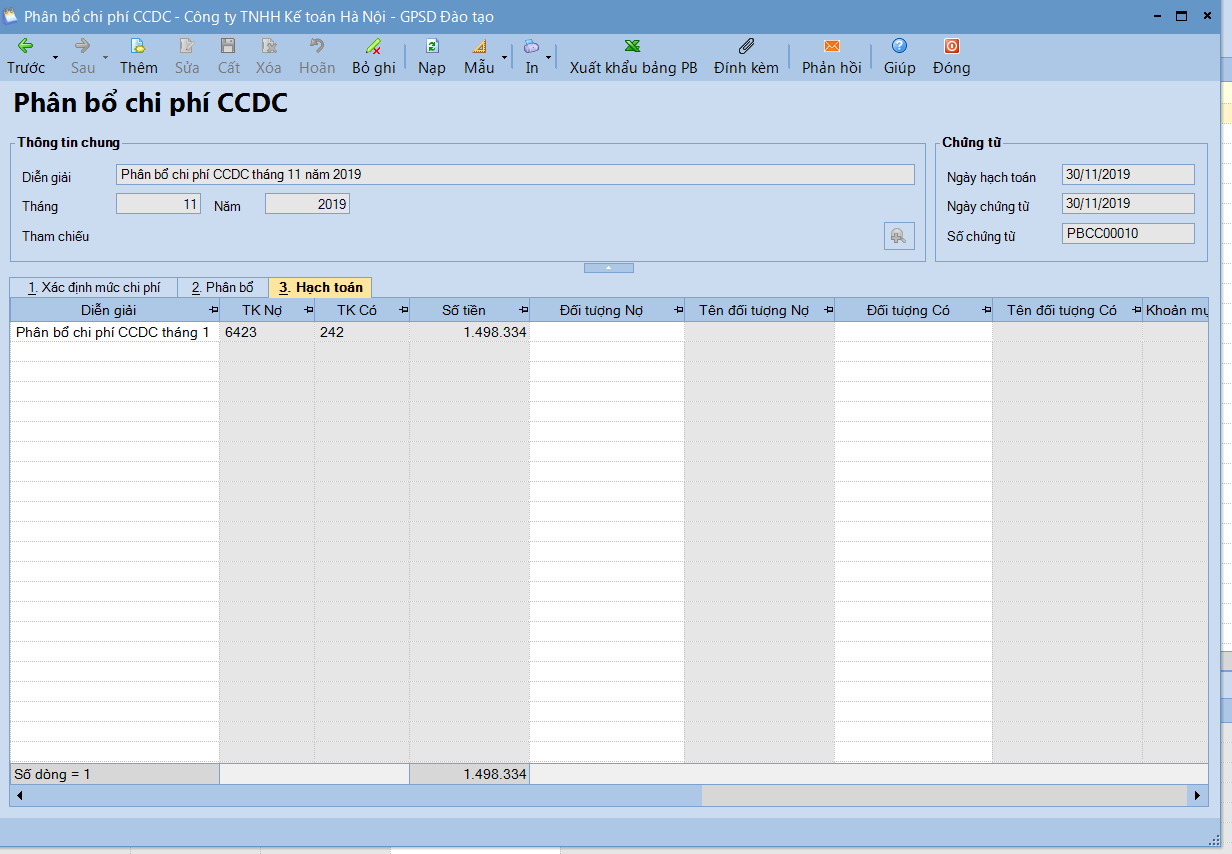Select amount cell 1.498.334 in first row
The width and height of the screenshot is (1232, 854).
tap(469, 332)
